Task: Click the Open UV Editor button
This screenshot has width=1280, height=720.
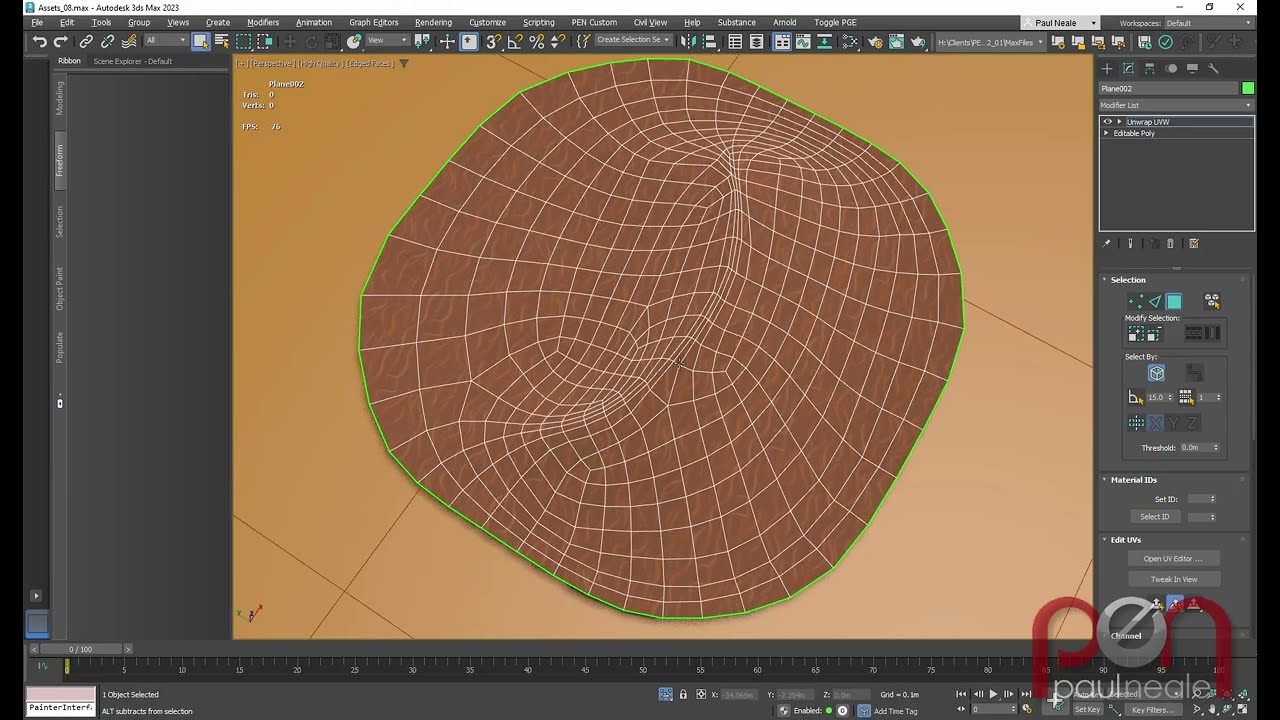Action: click(1173, 559)
